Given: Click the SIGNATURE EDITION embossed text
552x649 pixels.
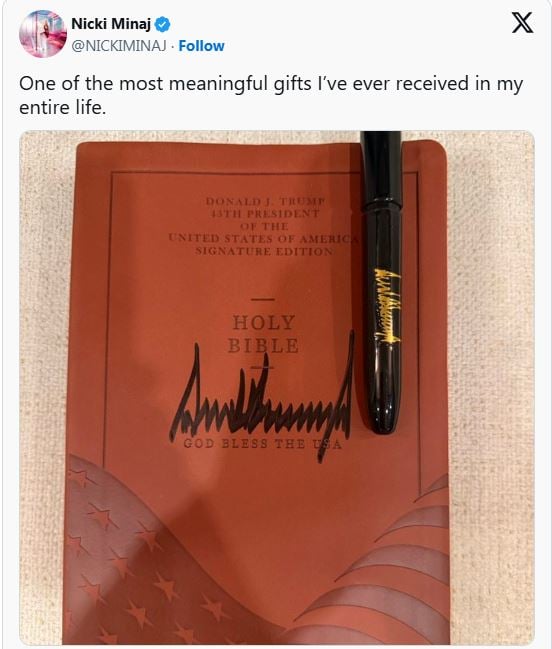Looking at the screenshot, I should pyautogui.click(x=264, y=251).
